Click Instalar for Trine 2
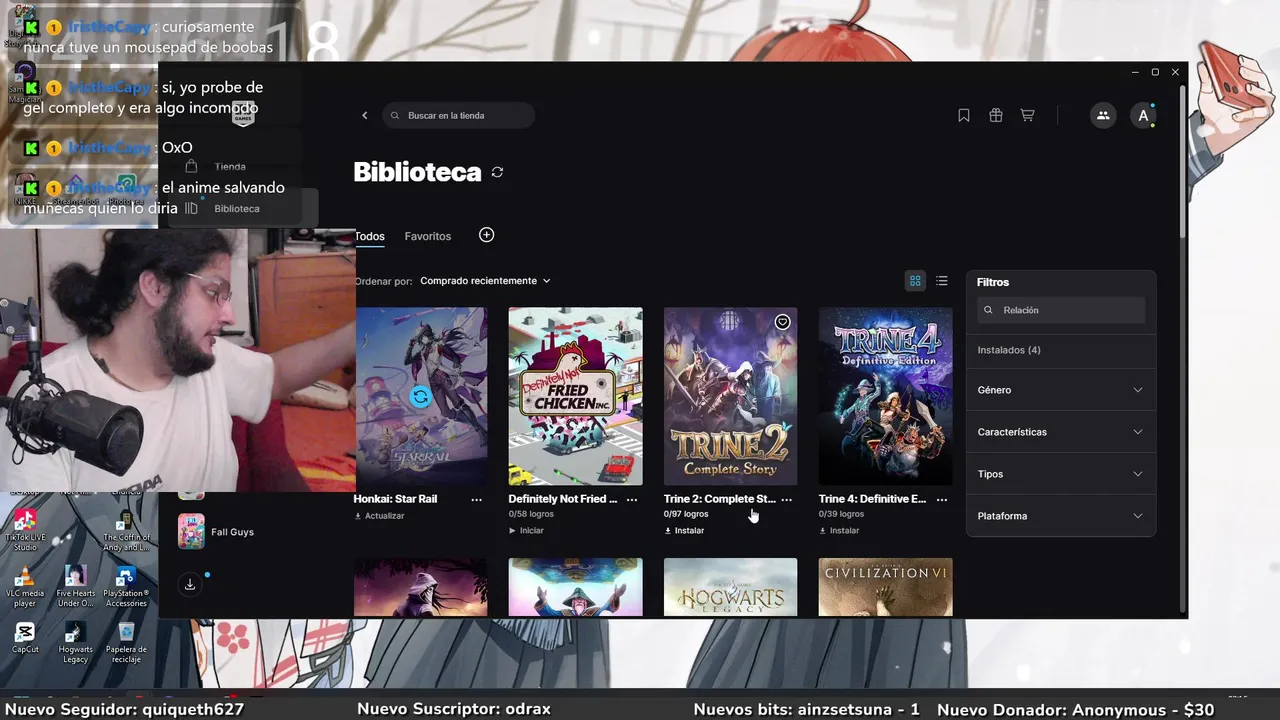The image size is (1280, 720). tap(684, 531)
